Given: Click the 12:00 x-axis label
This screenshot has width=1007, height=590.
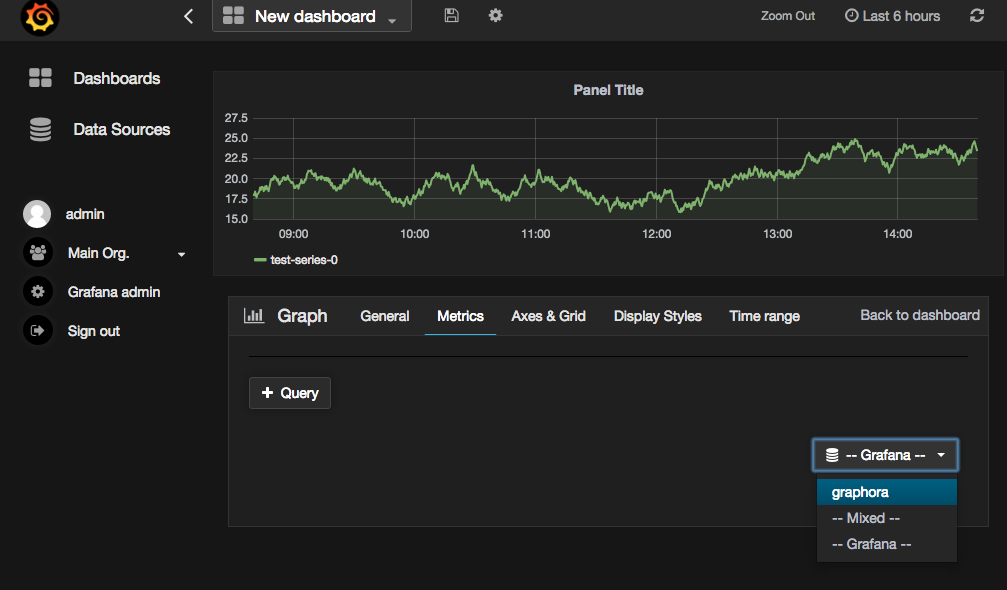Looking at the screenshot, I should (x=656, y=234).
